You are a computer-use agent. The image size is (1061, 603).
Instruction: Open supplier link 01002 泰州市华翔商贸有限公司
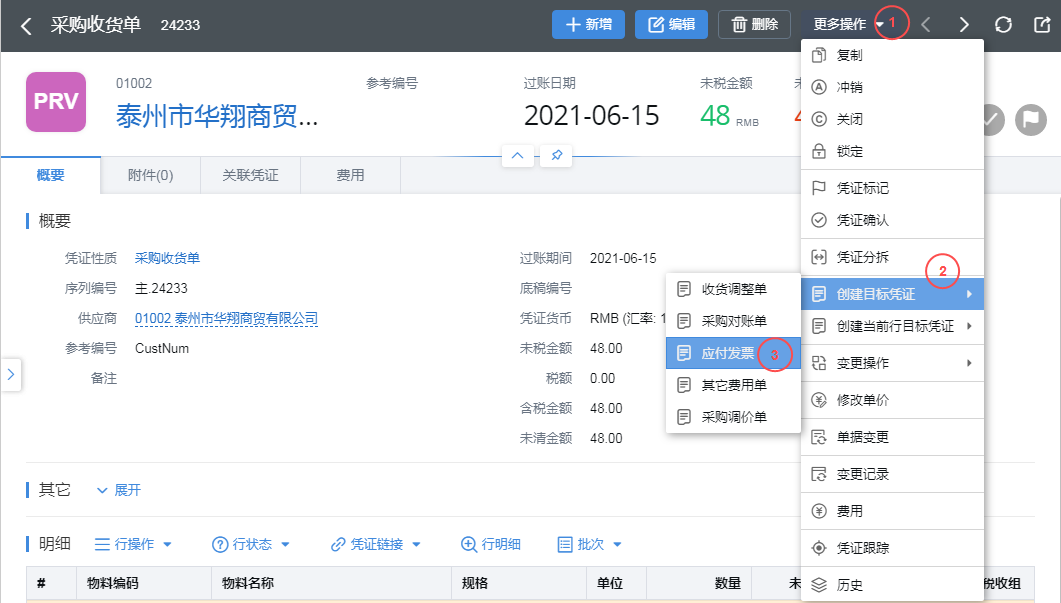pyautogui.click(x=226, y=319)
